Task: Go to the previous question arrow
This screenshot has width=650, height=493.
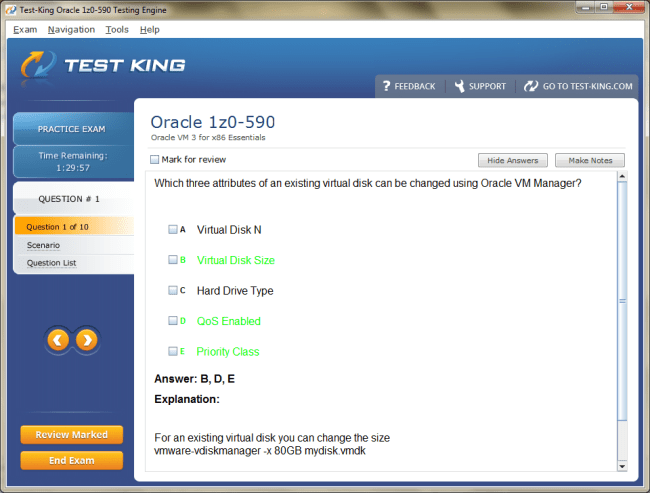Action: tap(58, 340)
